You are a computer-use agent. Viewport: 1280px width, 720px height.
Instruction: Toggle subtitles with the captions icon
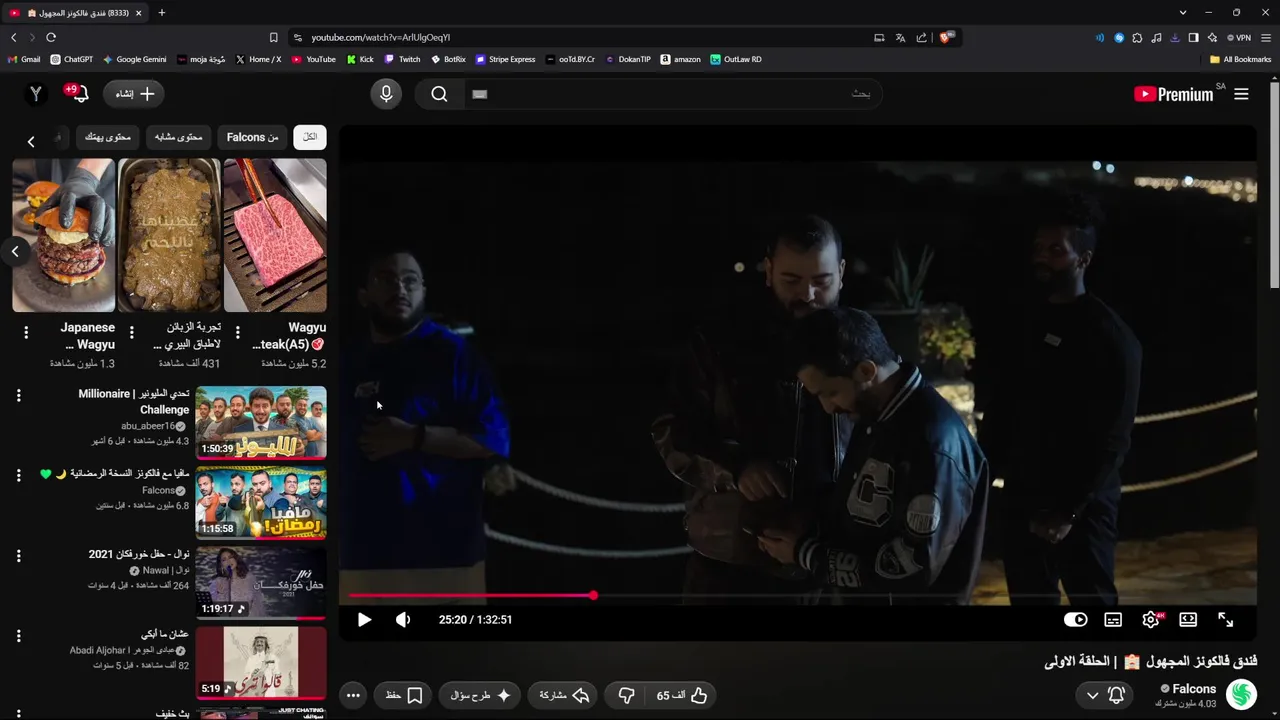click(x=1113, y=620)
